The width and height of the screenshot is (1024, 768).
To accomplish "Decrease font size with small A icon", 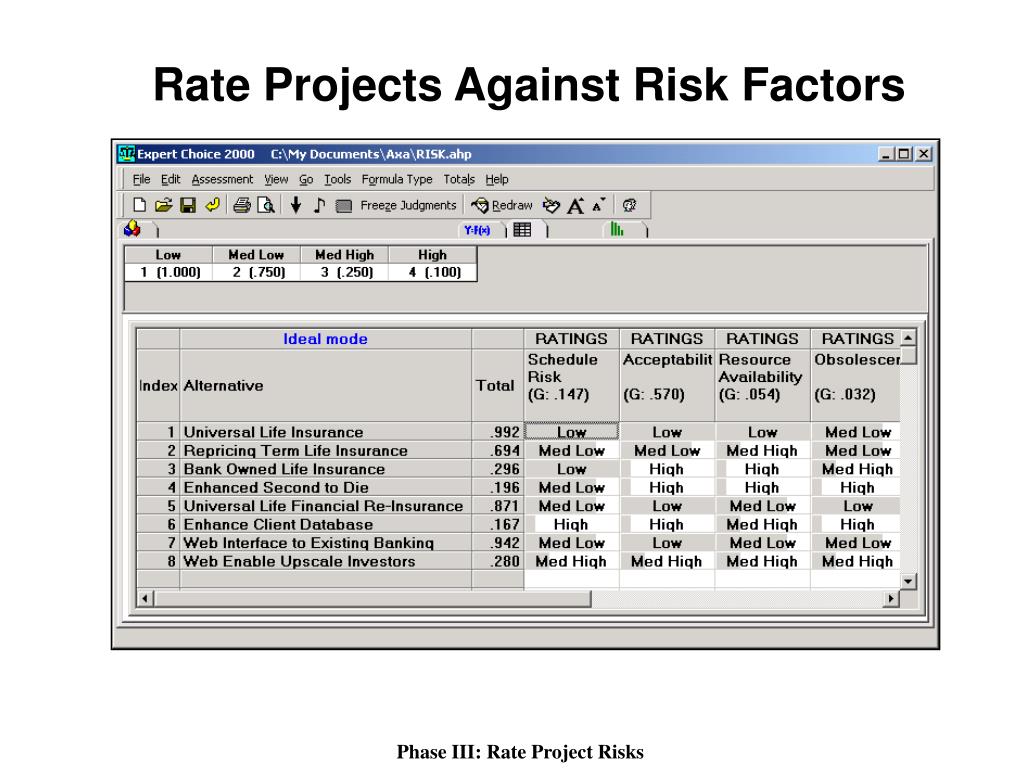I will [x=598, y=205].
